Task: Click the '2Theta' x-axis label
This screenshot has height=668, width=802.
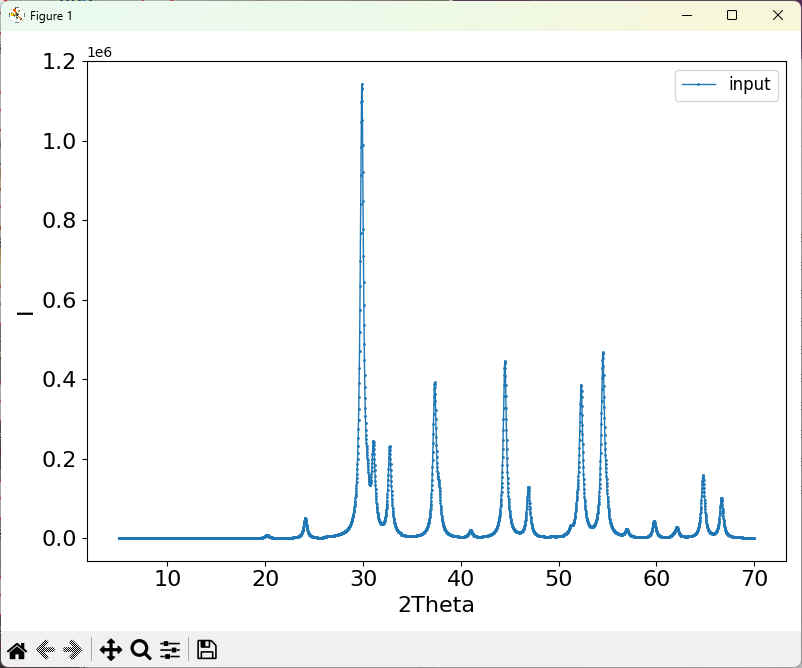Action: (436, 605)
